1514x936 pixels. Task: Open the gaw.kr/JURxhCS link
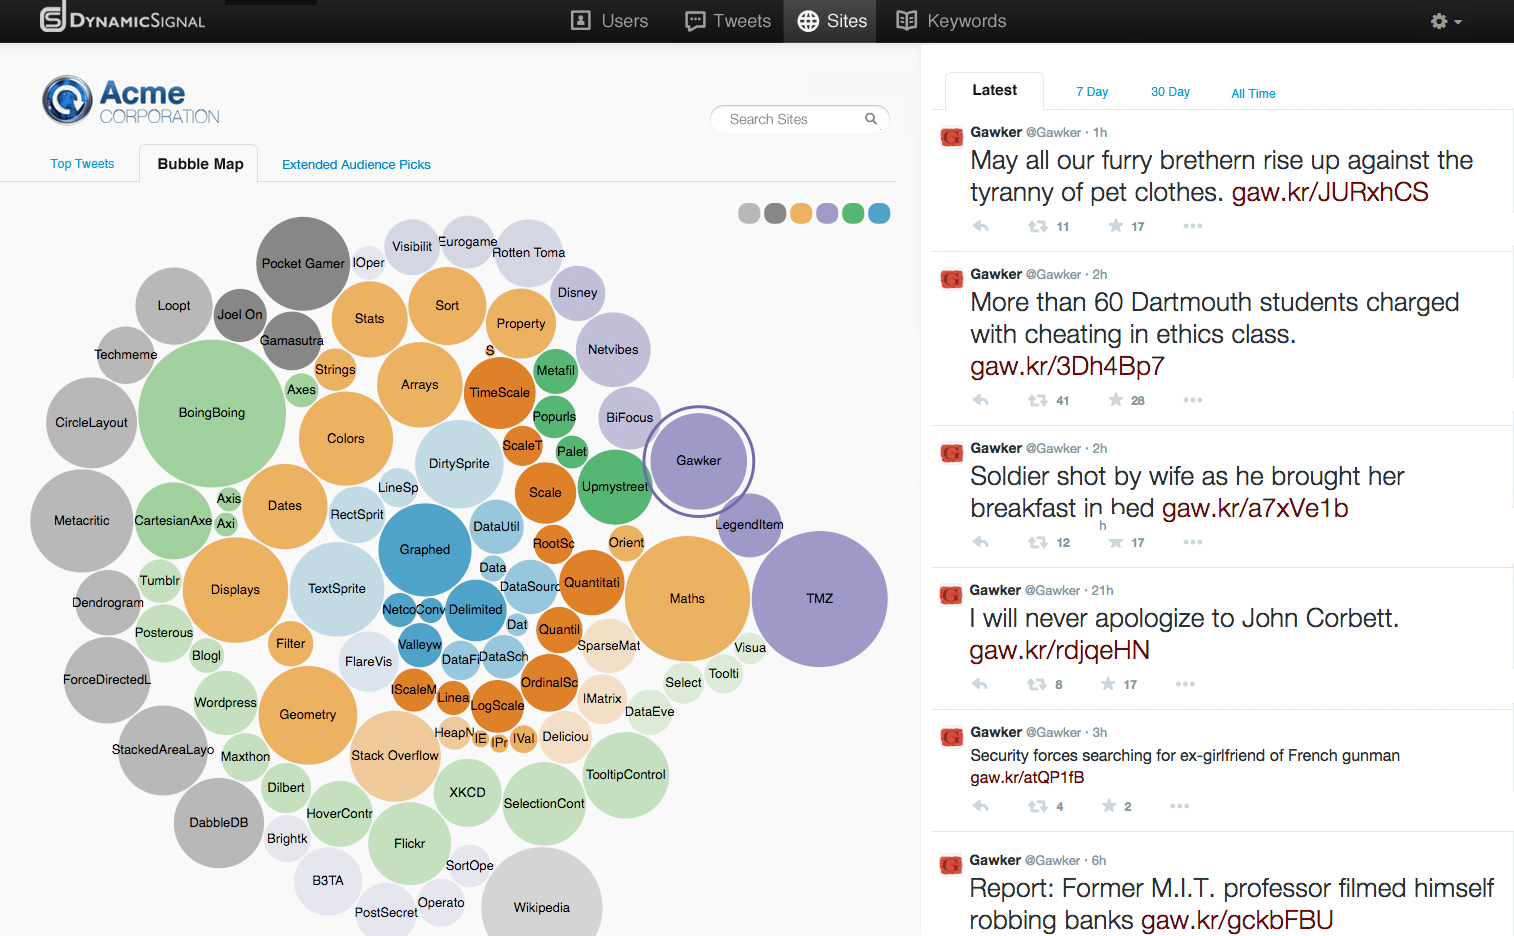1329,192
